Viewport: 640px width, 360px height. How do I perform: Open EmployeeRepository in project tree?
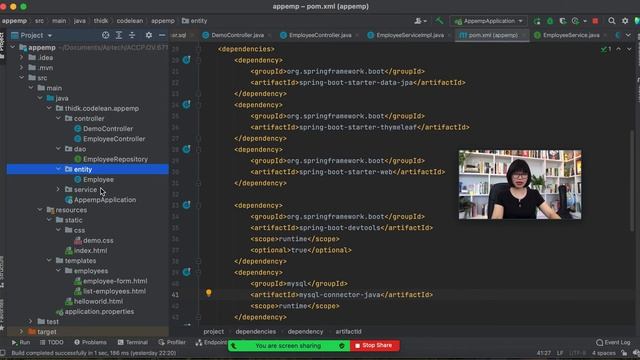[x=115, y=159]
